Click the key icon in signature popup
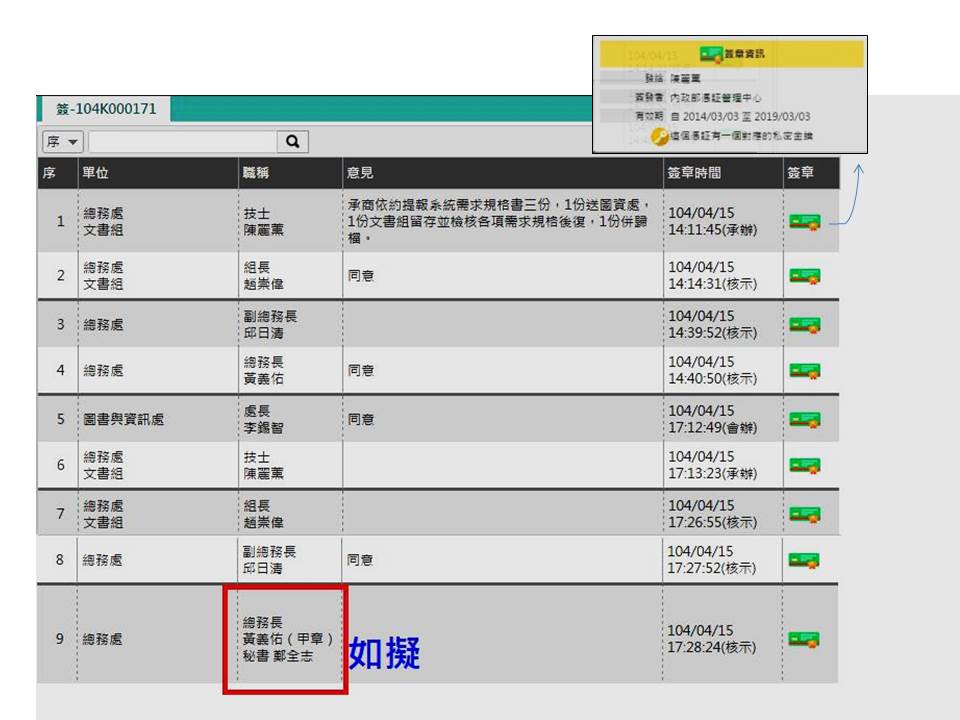 click(x=659, y=137)
